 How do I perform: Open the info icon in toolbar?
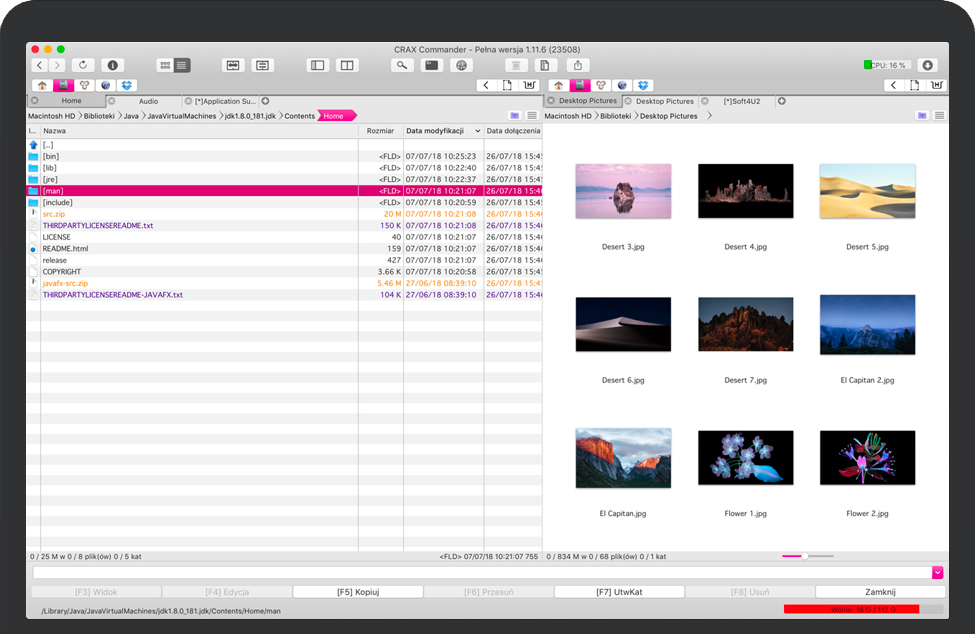pyautogui.click(x=112, y=65)
